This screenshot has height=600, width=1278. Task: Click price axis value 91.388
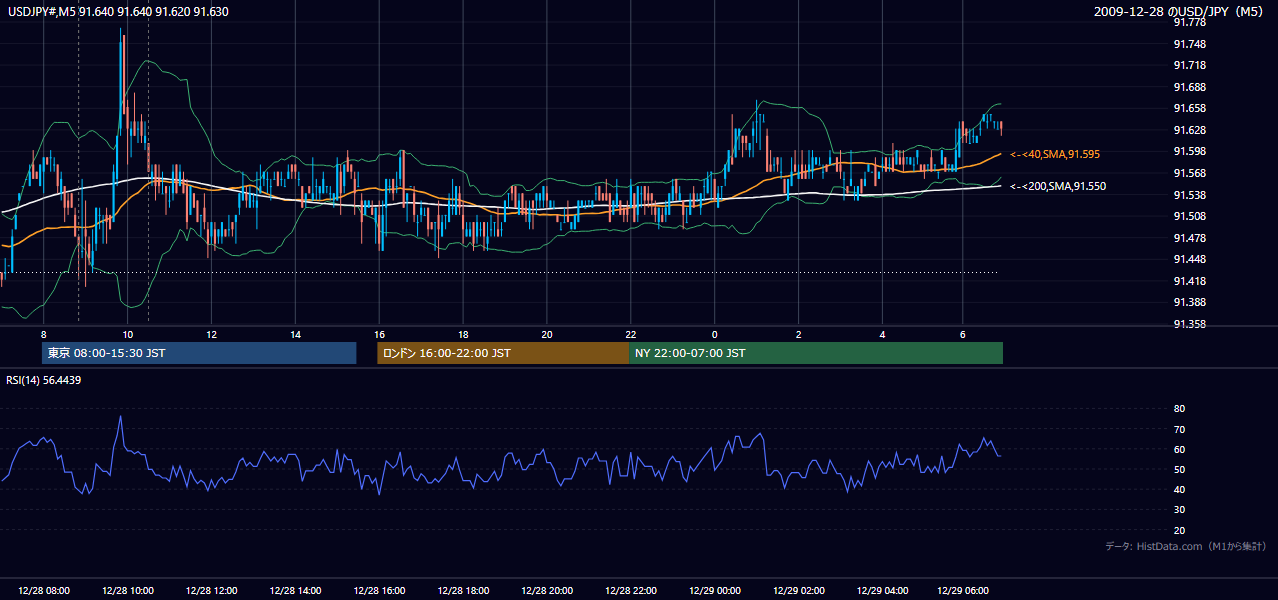click(1189, 302)
